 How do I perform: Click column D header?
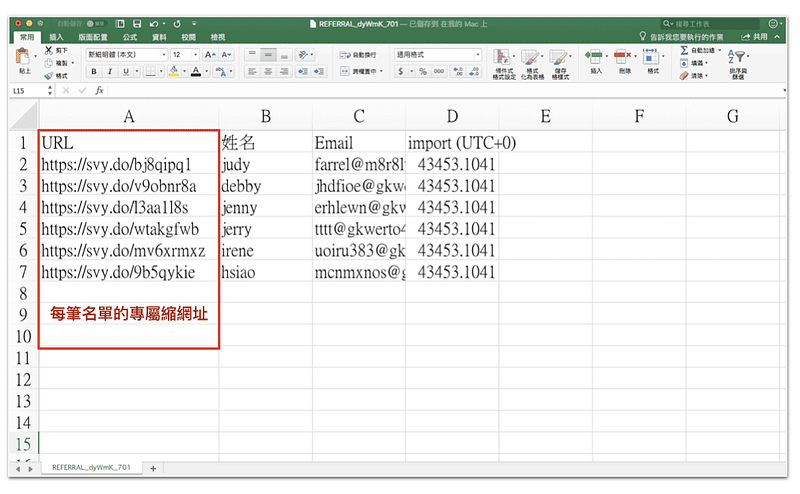point(452,116)
